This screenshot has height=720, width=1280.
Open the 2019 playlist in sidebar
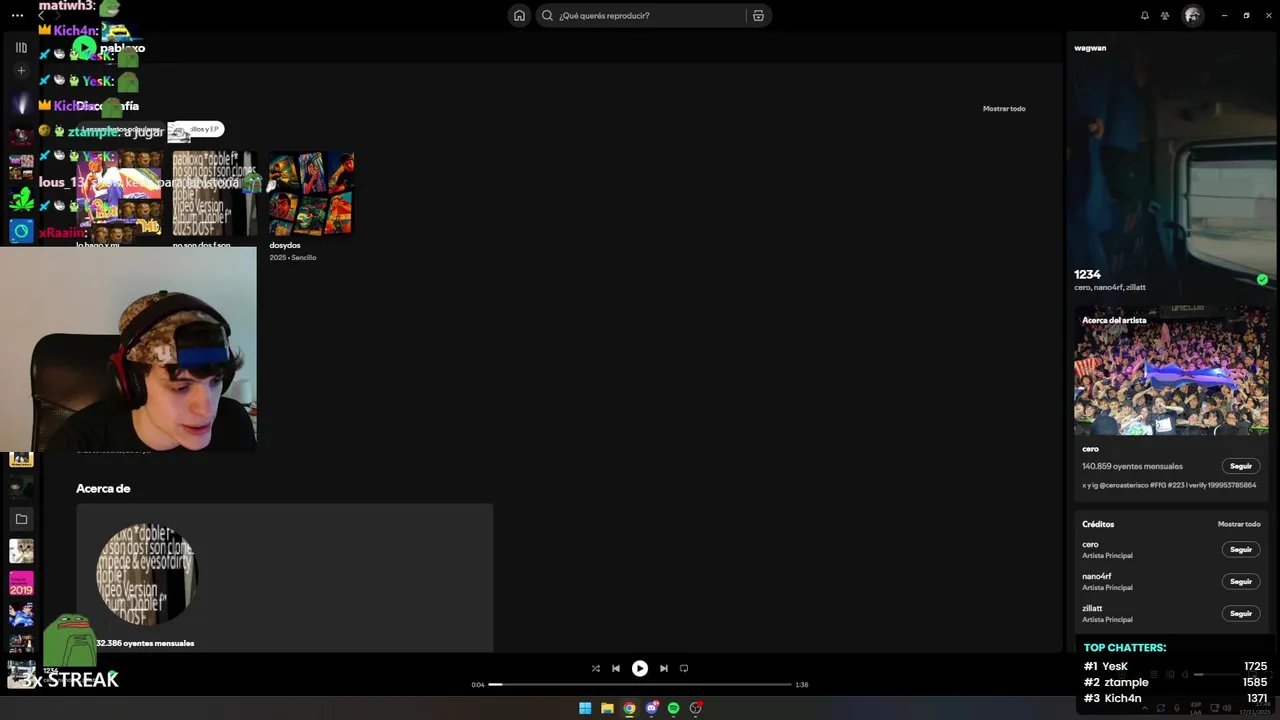[x=21, y=583]
